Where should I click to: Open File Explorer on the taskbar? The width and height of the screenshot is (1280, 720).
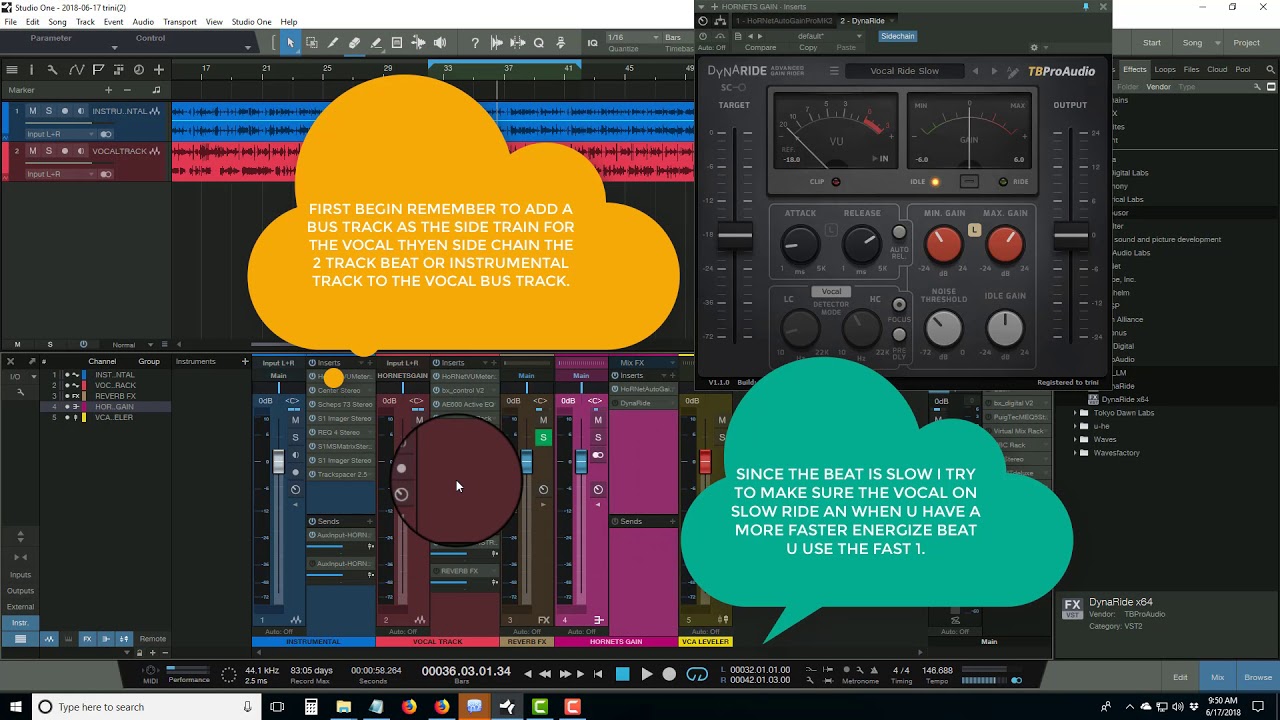coord(344,707)
